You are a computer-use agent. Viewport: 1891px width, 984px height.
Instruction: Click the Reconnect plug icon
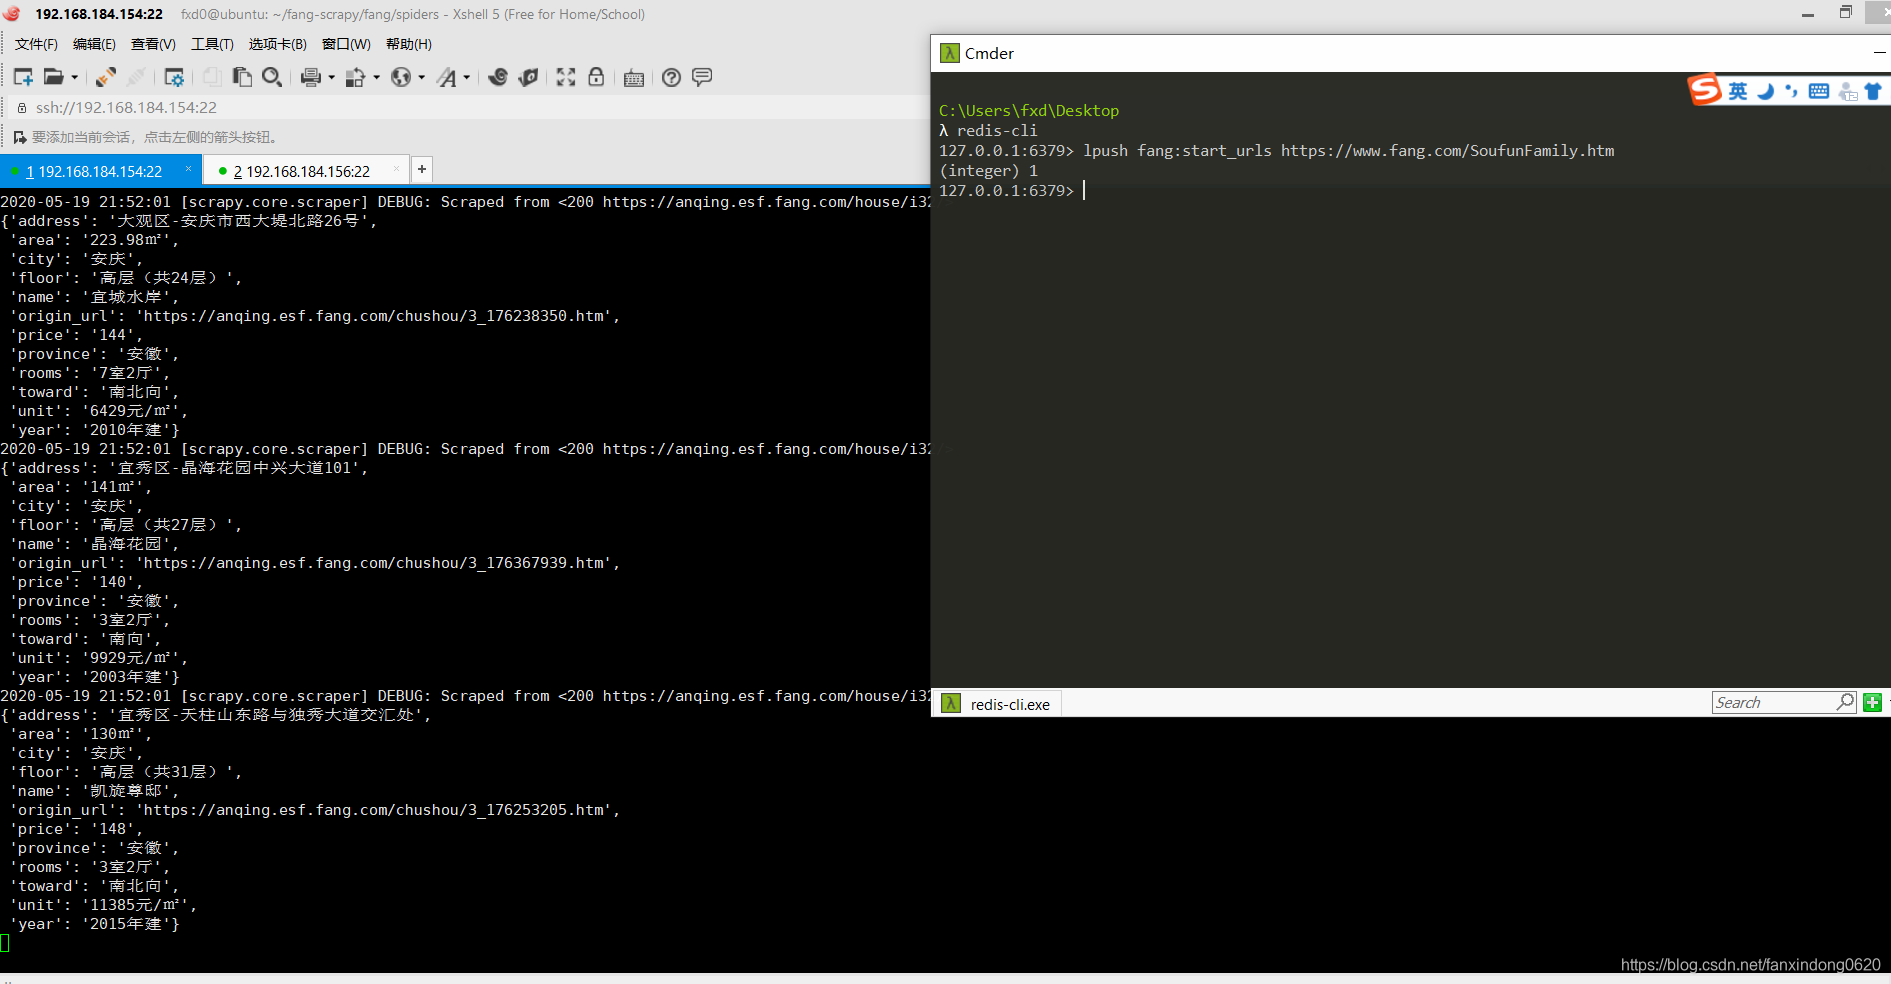point(106,77)
